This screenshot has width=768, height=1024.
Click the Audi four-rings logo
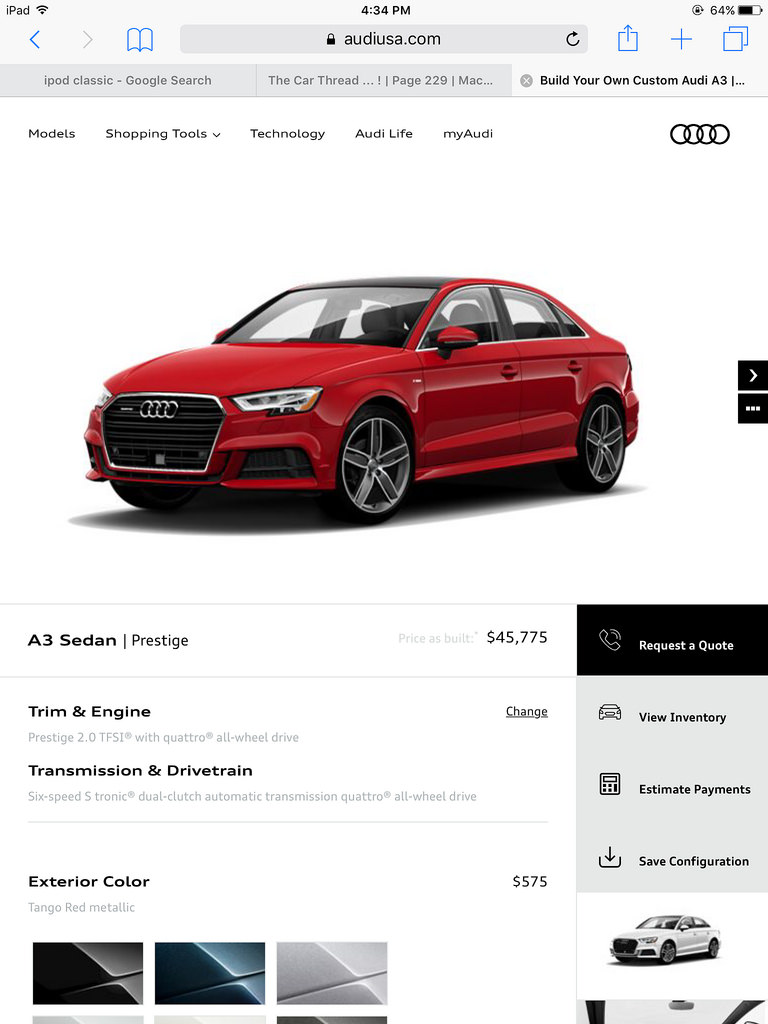[699, 134]
